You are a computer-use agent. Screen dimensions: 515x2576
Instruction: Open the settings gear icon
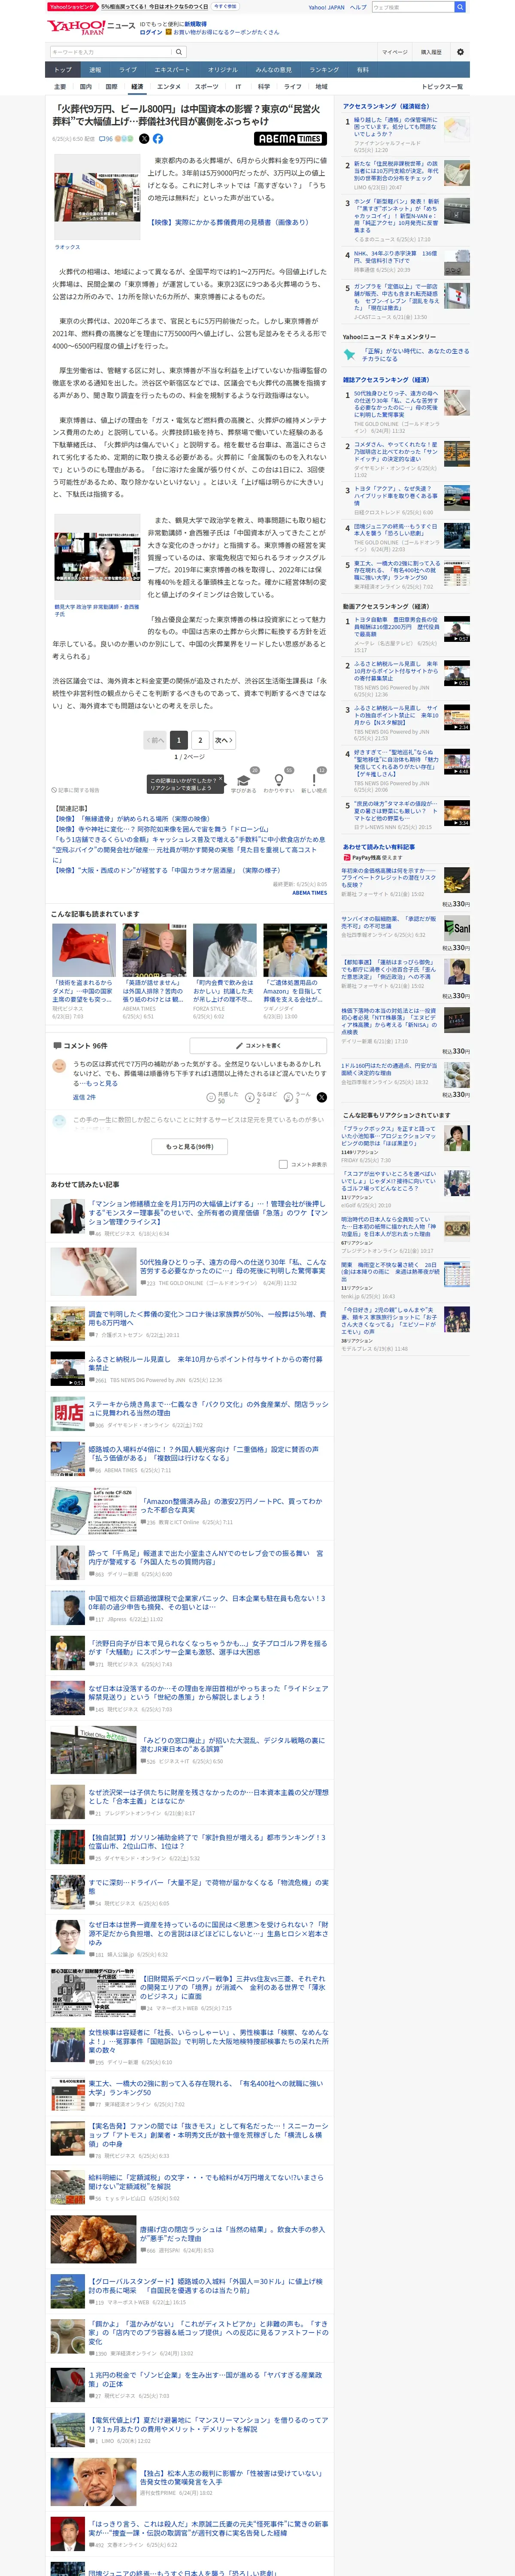[x=460, y=52]
